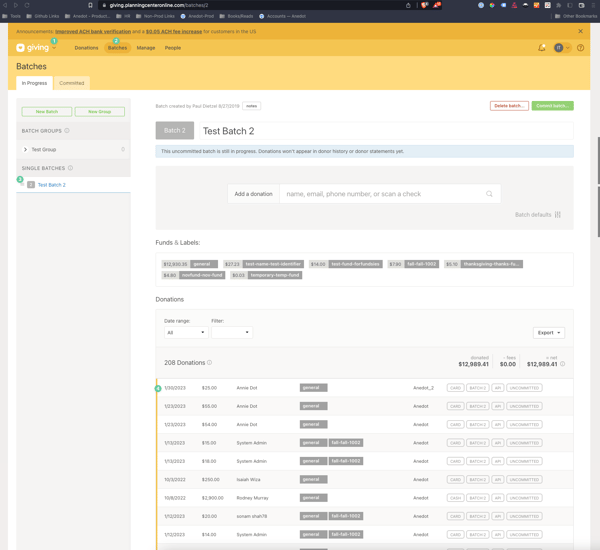Open the Manage menu
The width and height of the screenshot is (600, 550).
pyautogui.click(x=146, y=48)
